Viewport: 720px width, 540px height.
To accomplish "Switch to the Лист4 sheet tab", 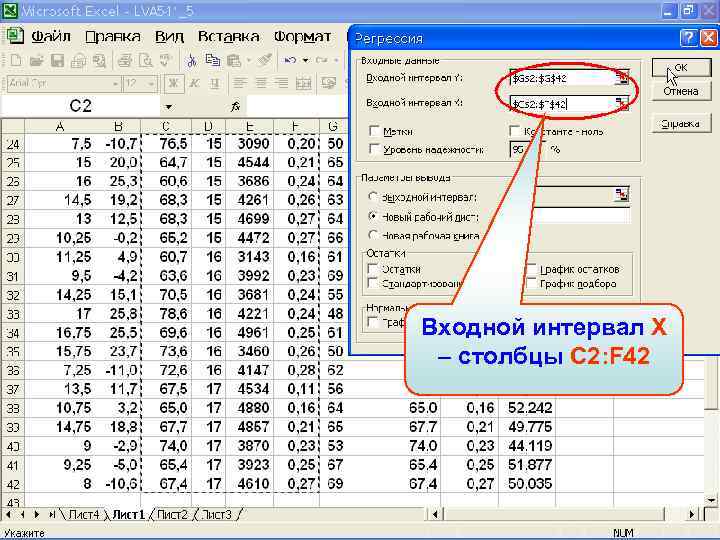I will pos(84,515).
